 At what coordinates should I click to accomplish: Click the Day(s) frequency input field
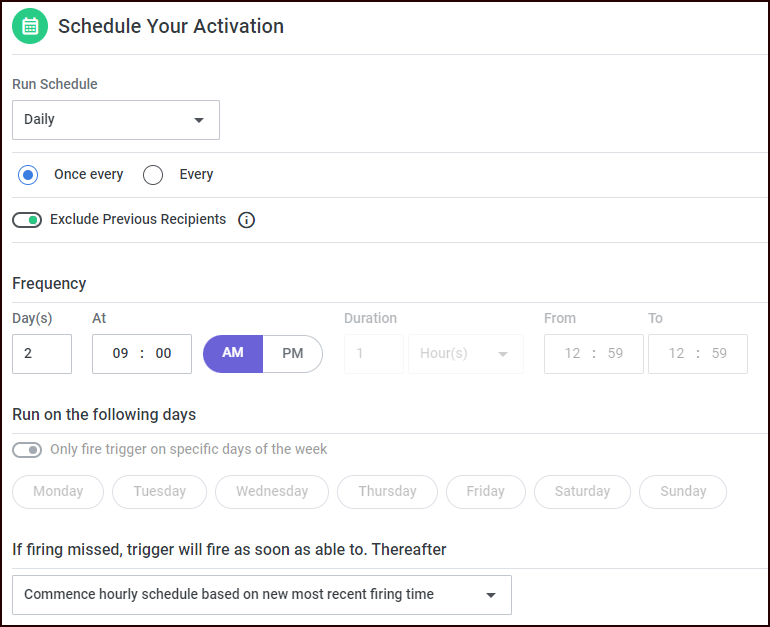click(42, 354)
